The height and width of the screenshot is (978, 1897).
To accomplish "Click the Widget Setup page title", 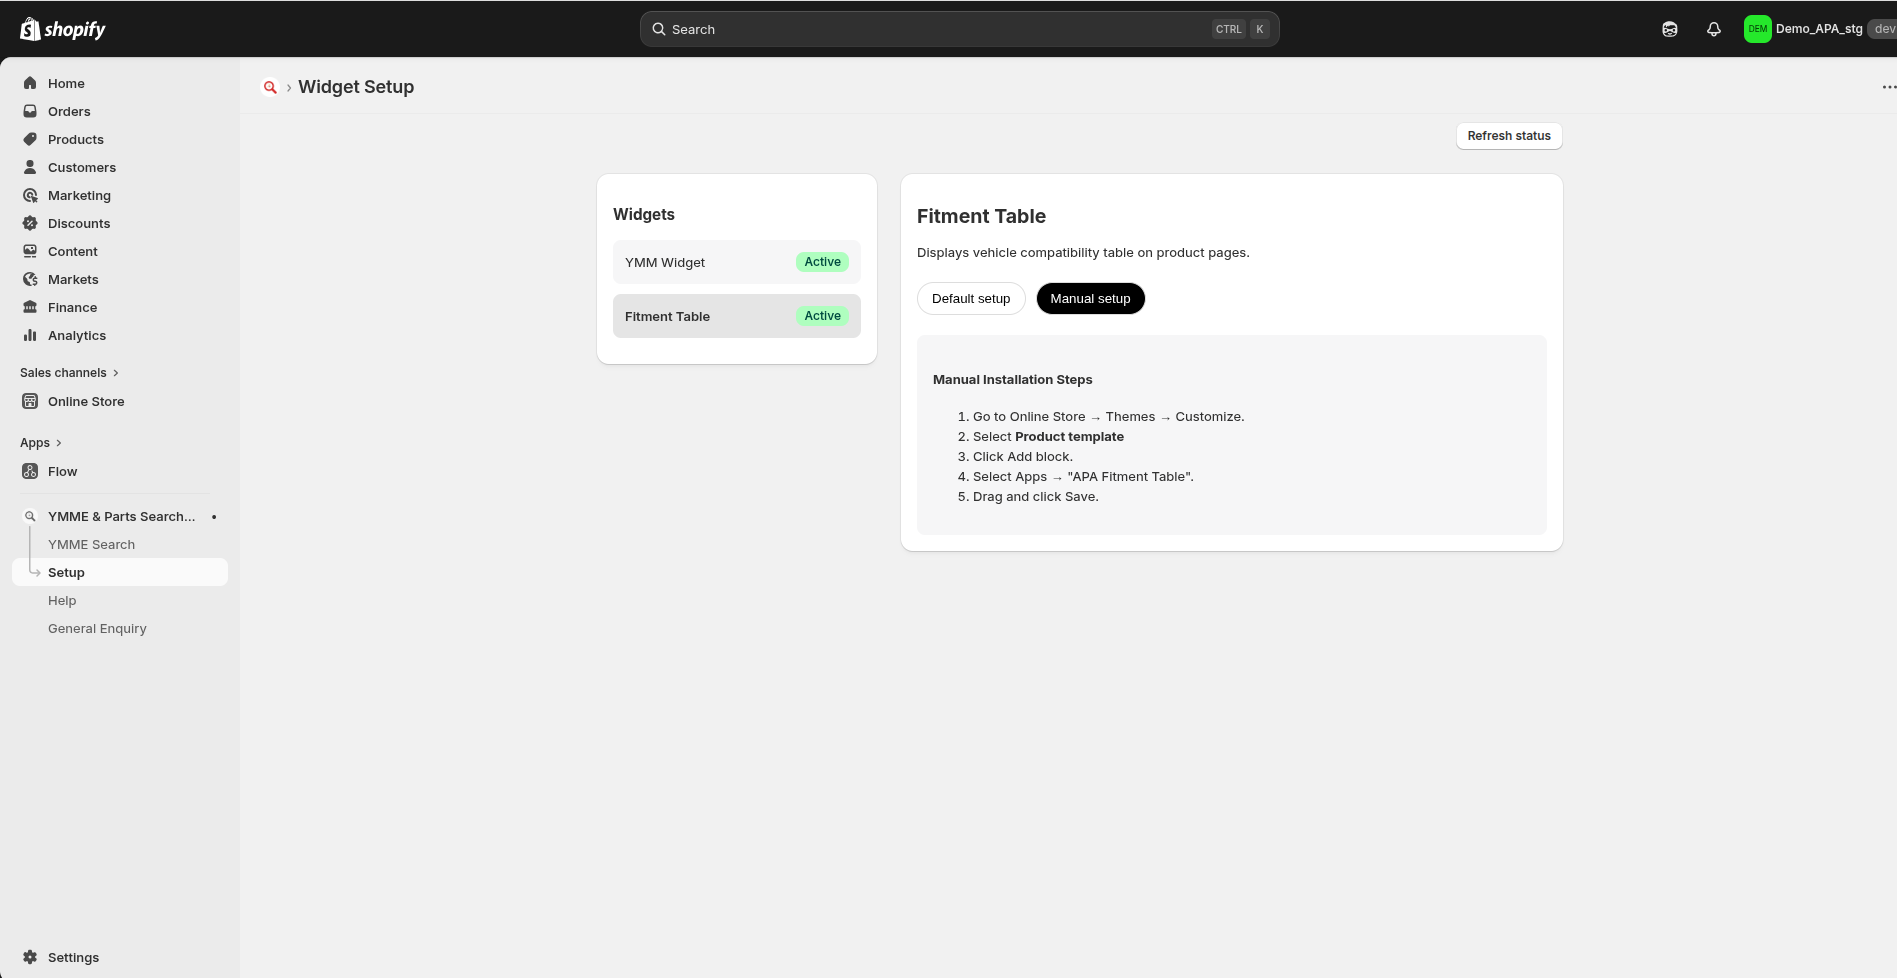I will 356,87.
